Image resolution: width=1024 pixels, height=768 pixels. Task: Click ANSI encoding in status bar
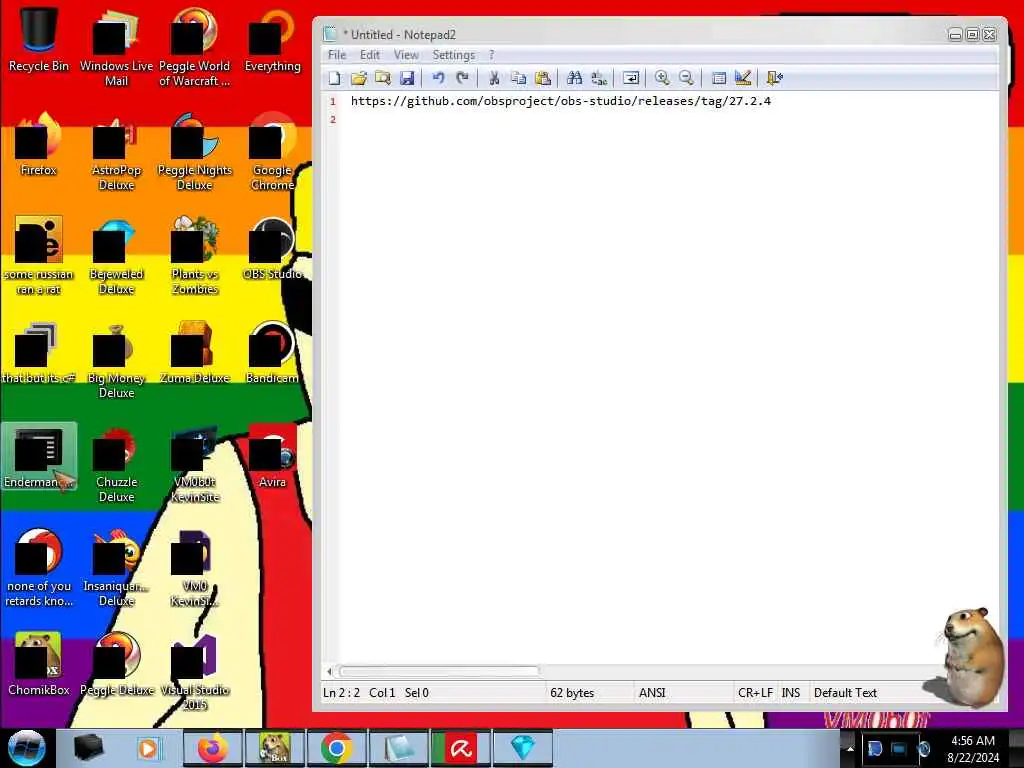point(652,693)
